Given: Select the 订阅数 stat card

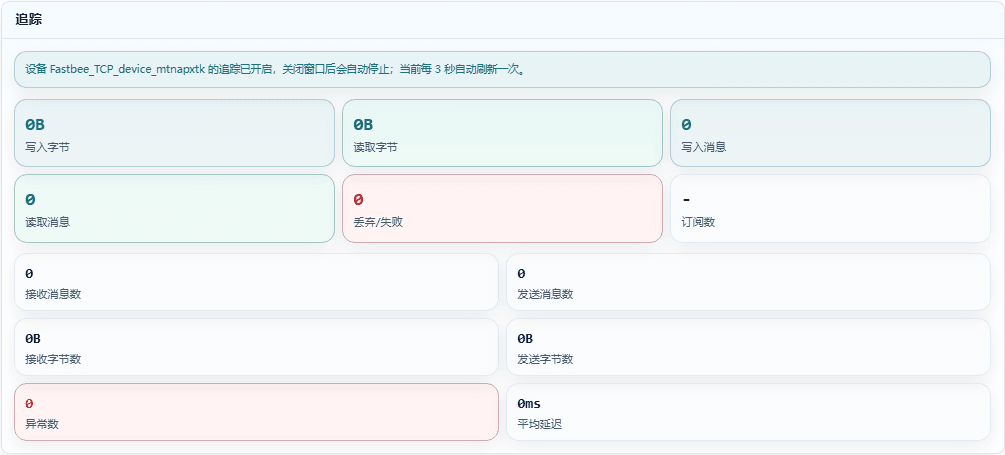Looking at the screenshot, I should pos(831,208).
